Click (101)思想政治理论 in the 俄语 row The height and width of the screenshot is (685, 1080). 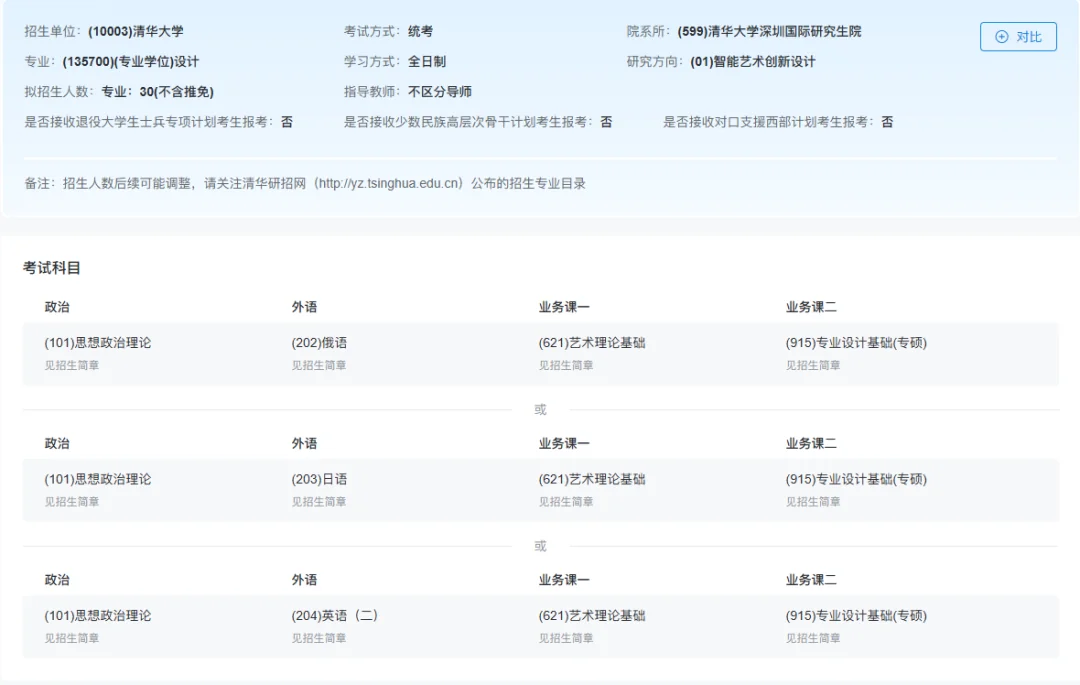tap(98, 343)
